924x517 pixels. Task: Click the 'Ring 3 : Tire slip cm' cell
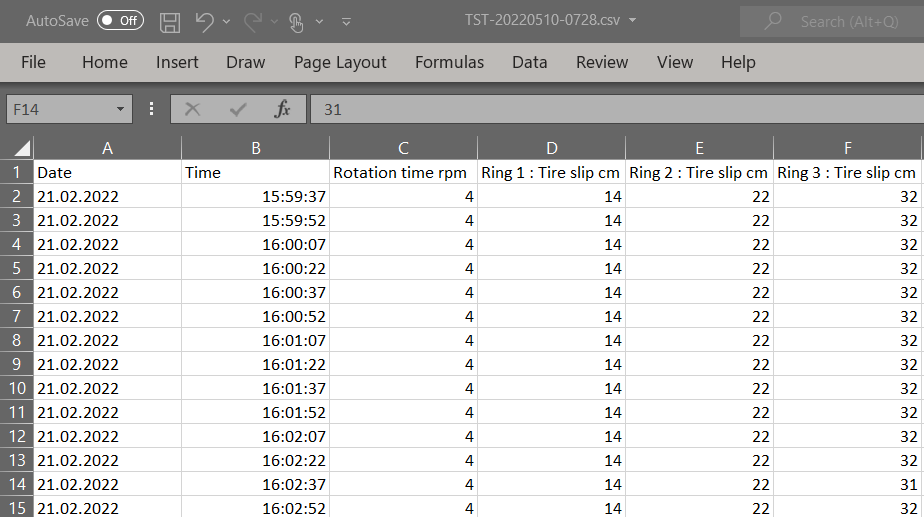(847, 172)
